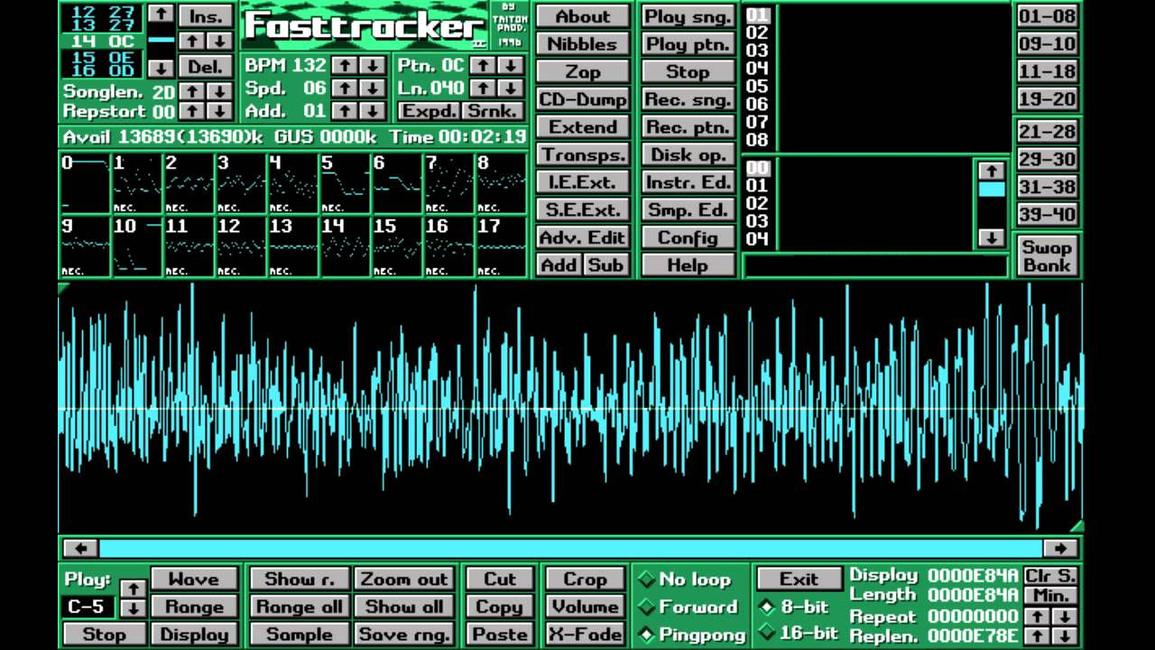Image resolution: width=1155 pixels, height=650 pixels.
Task: Click the horizontal sample scrollbar track
Action: [570, 548]
